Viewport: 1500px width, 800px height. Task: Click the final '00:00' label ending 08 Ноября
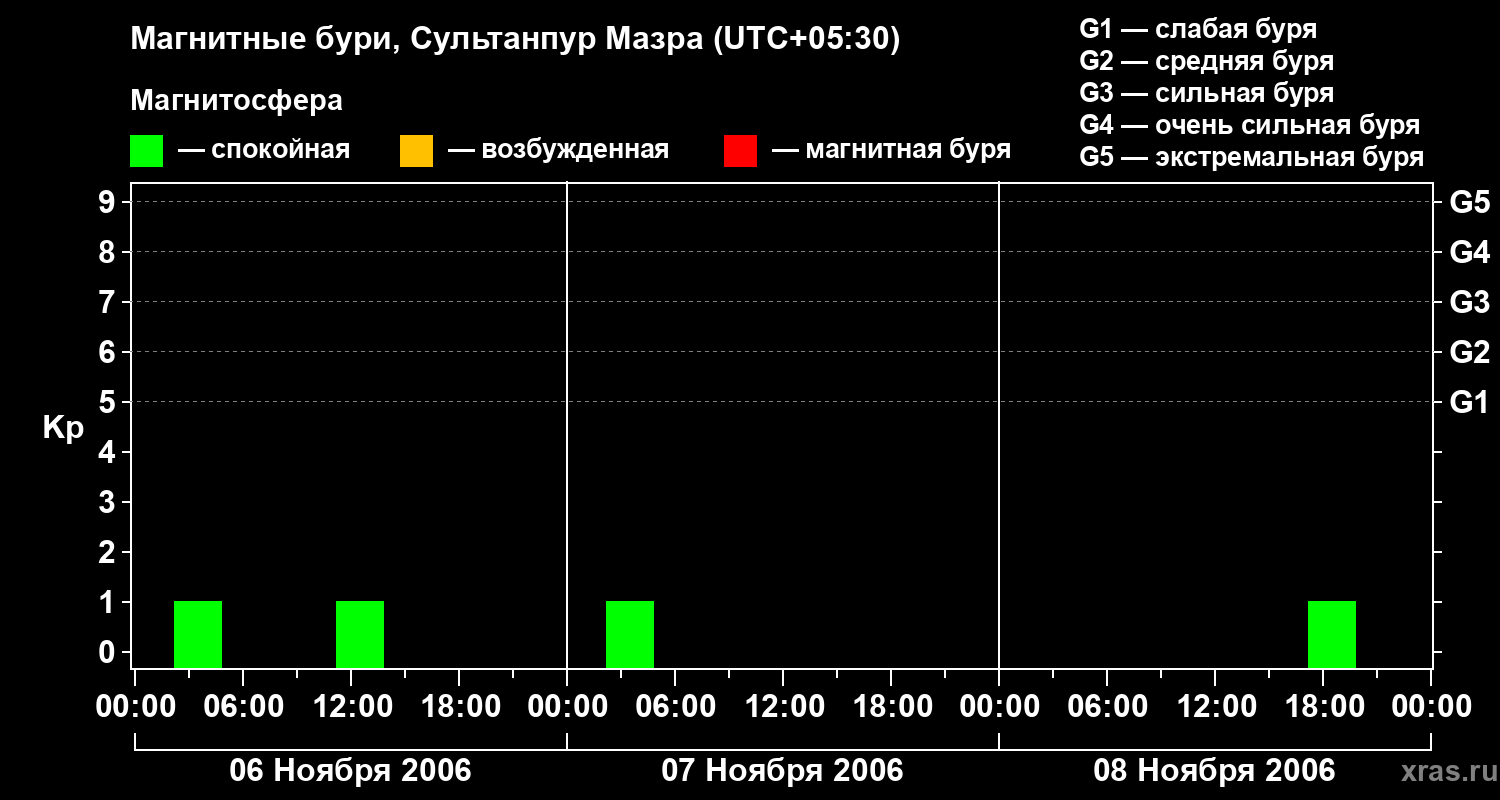point(1431,707)
